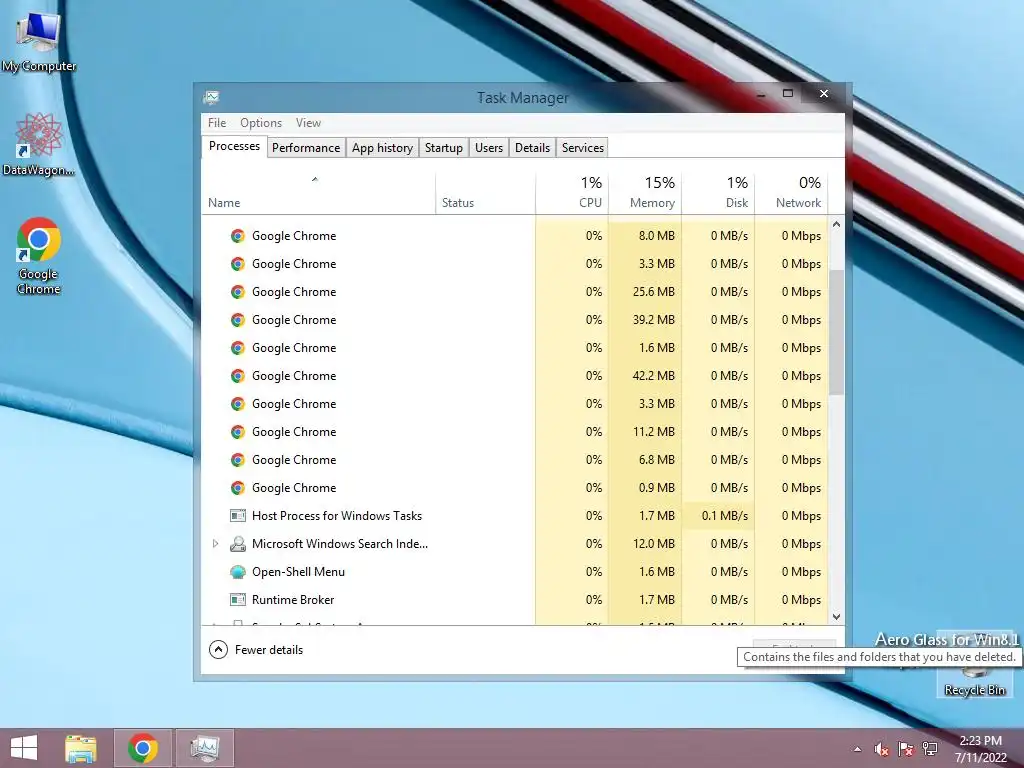
Task: Sort by the Memory column header
Action: [645, 193]
